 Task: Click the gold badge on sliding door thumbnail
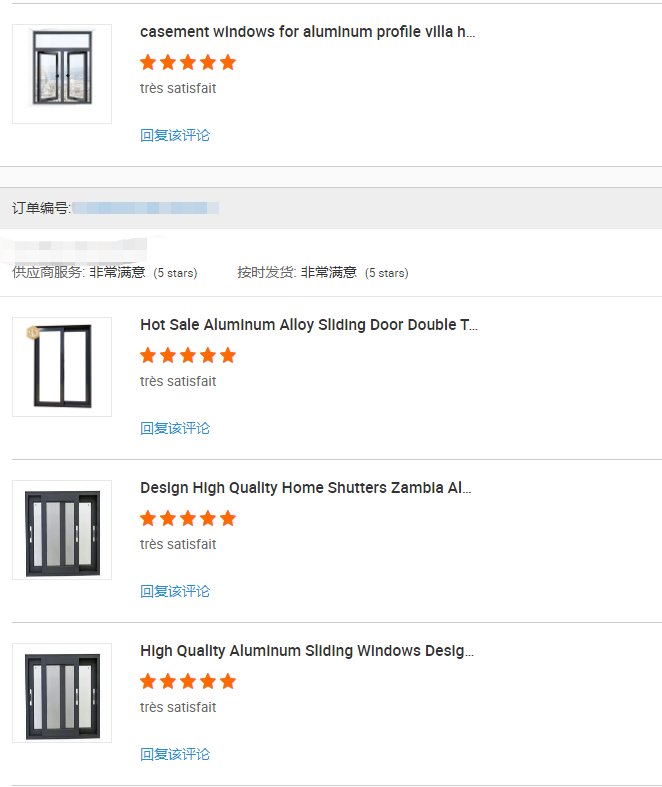click(x=32, y=332)
